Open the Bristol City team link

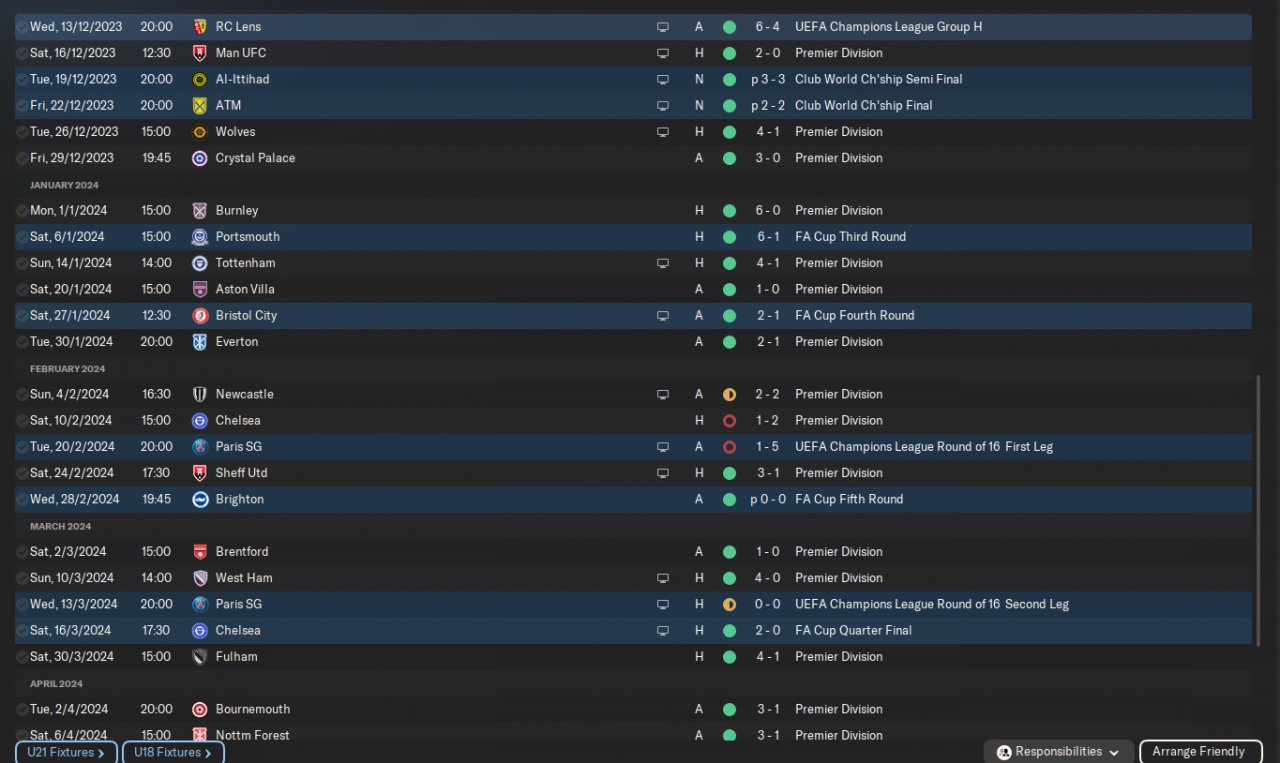coord(246,315)
